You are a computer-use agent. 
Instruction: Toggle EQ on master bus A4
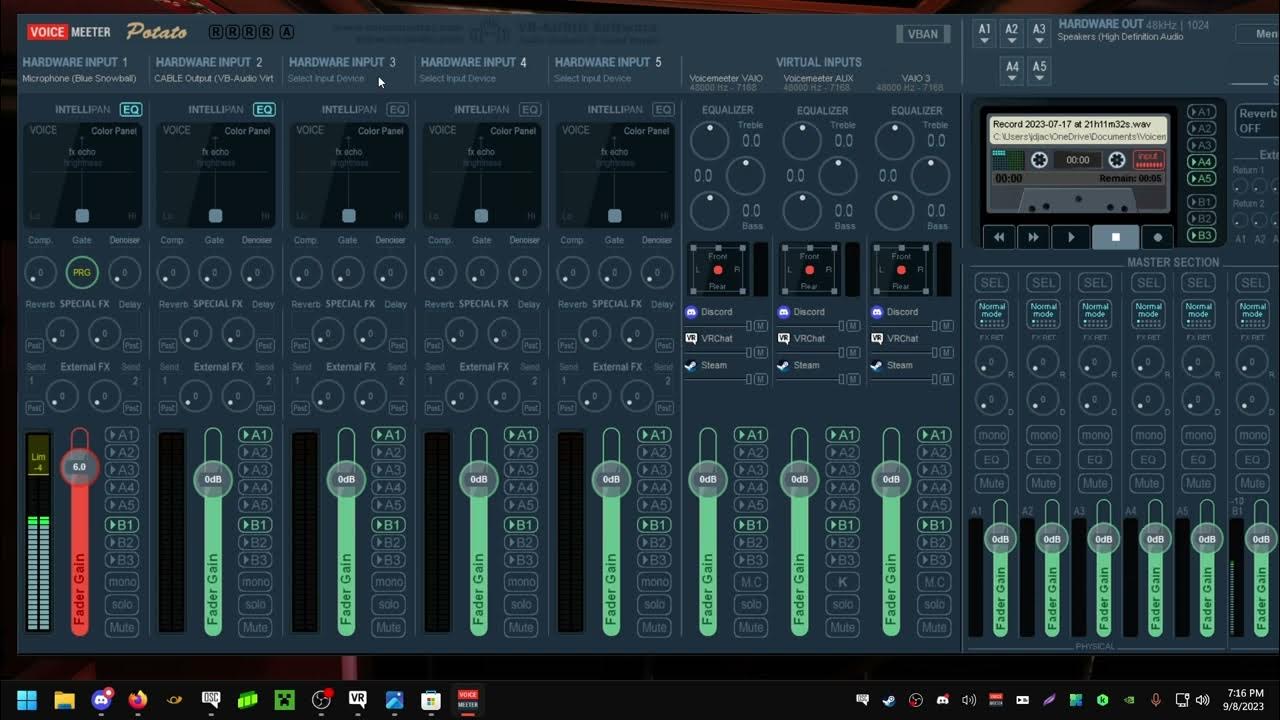(1147, 459)
